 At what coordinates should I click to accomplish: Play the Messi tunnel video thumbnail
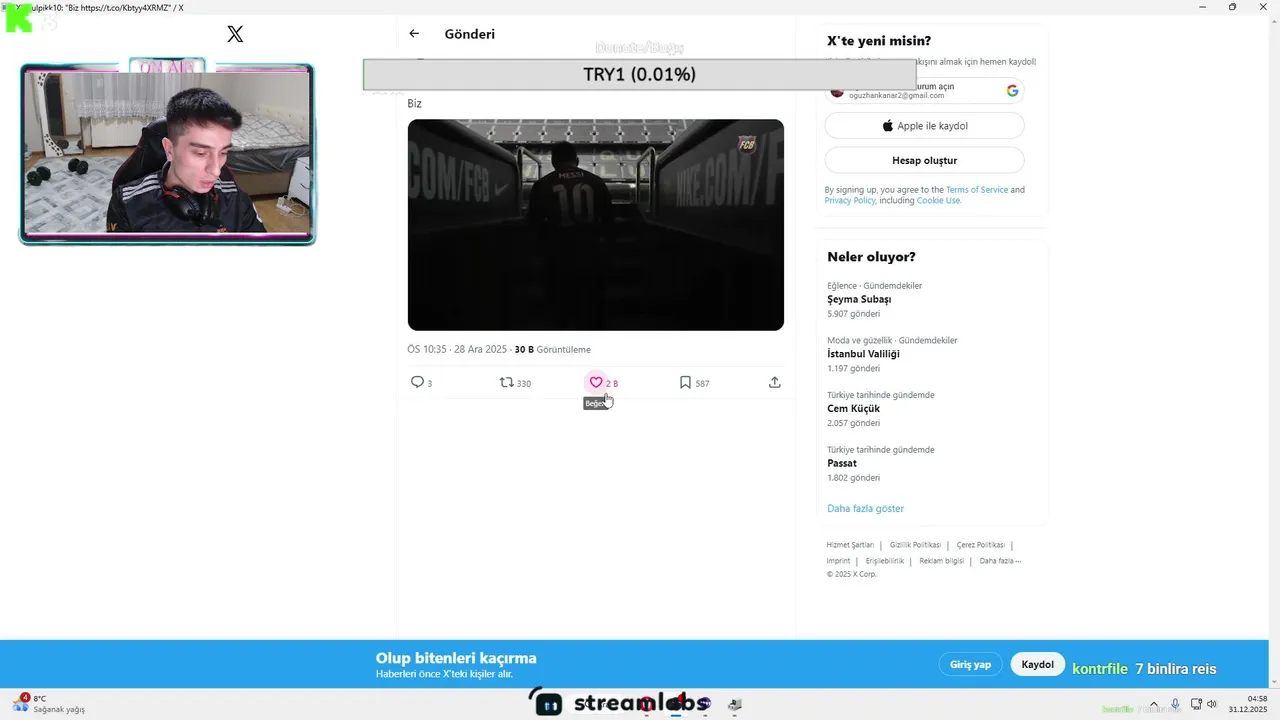pos(596,225)
